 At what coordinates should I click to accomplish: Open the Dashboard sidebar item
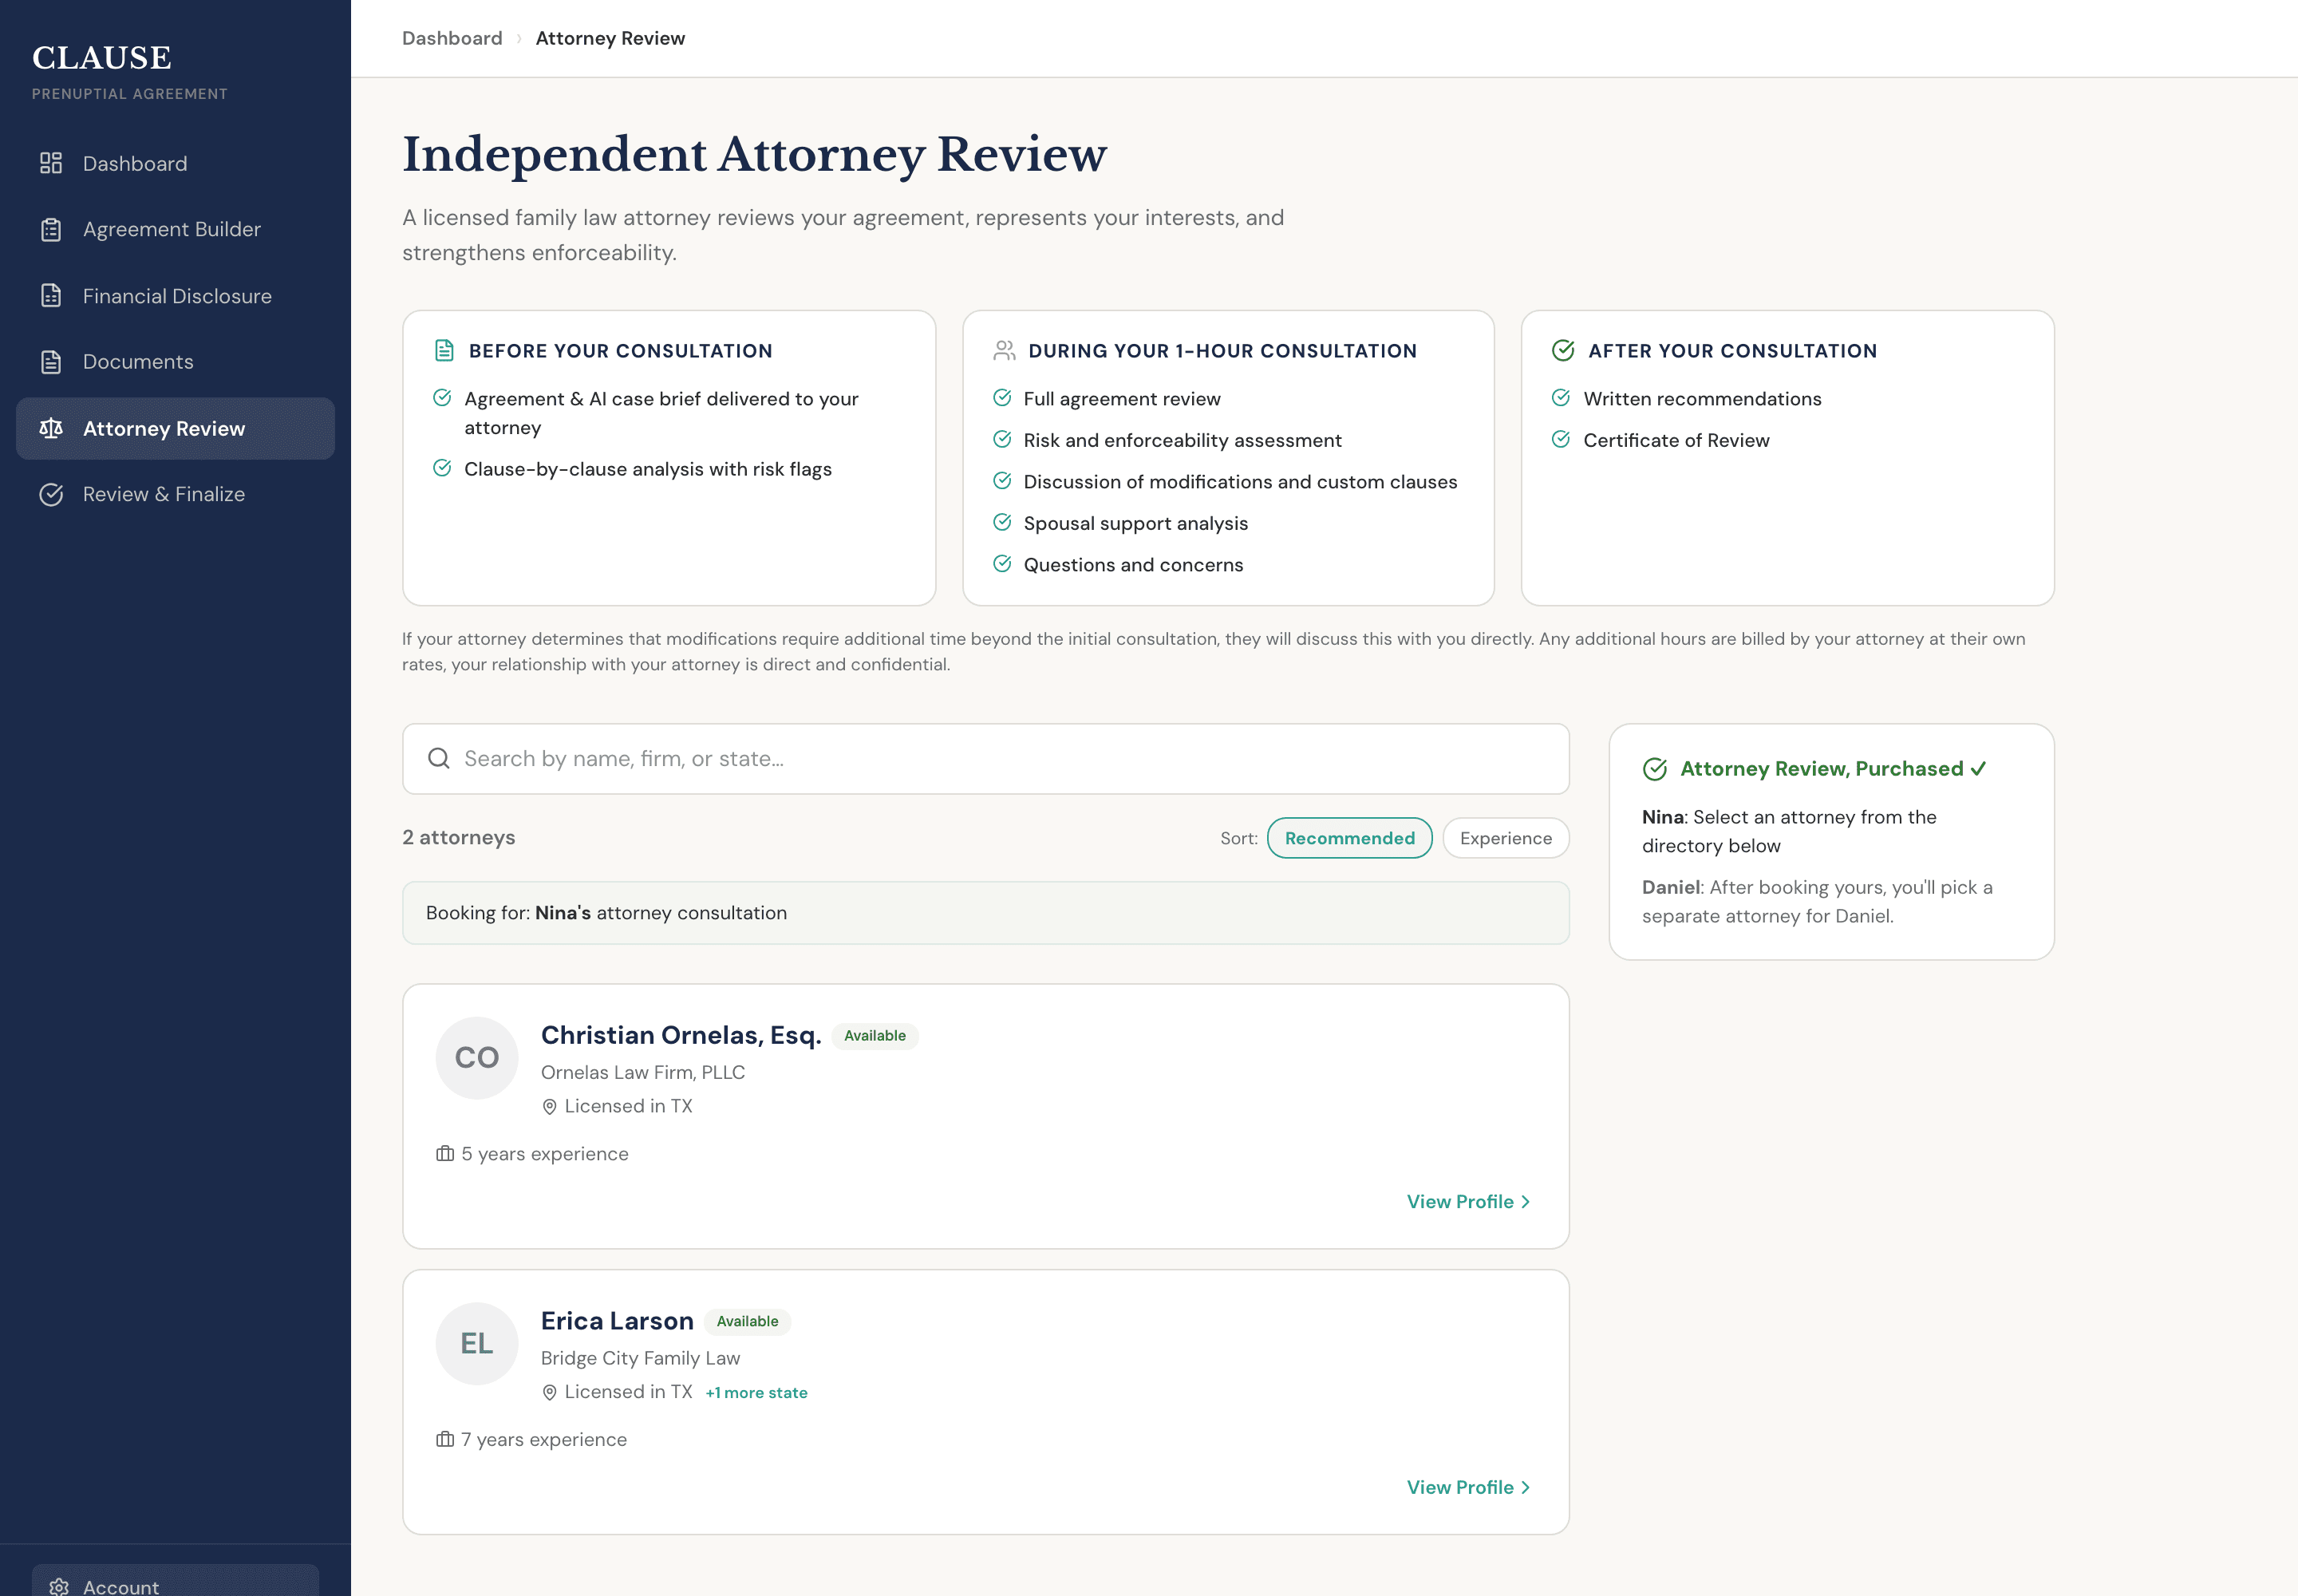(175, 163)
